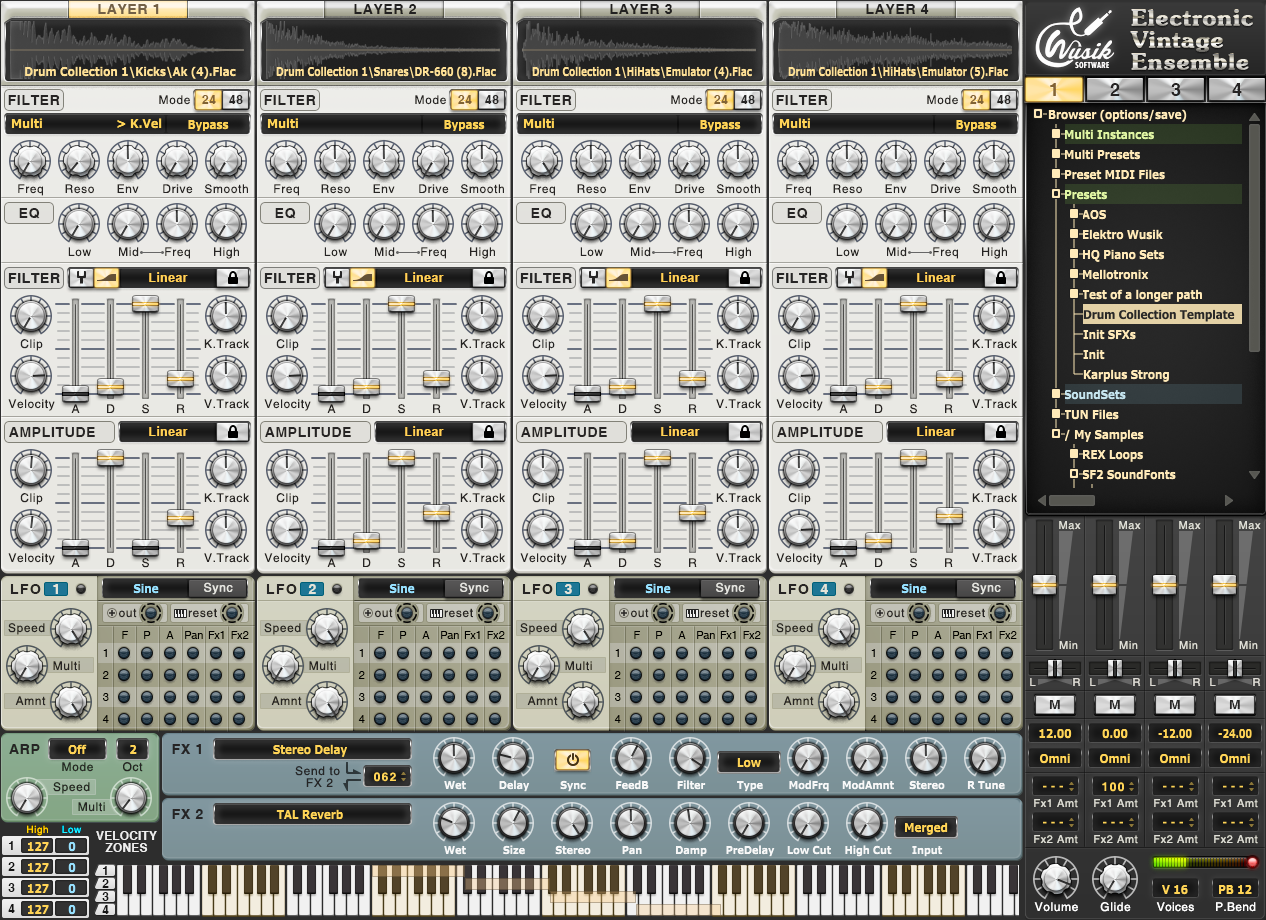This screenshot has height=920, width=1266.
Task: Select browser tab number 4
Action: pos(1236,89)
